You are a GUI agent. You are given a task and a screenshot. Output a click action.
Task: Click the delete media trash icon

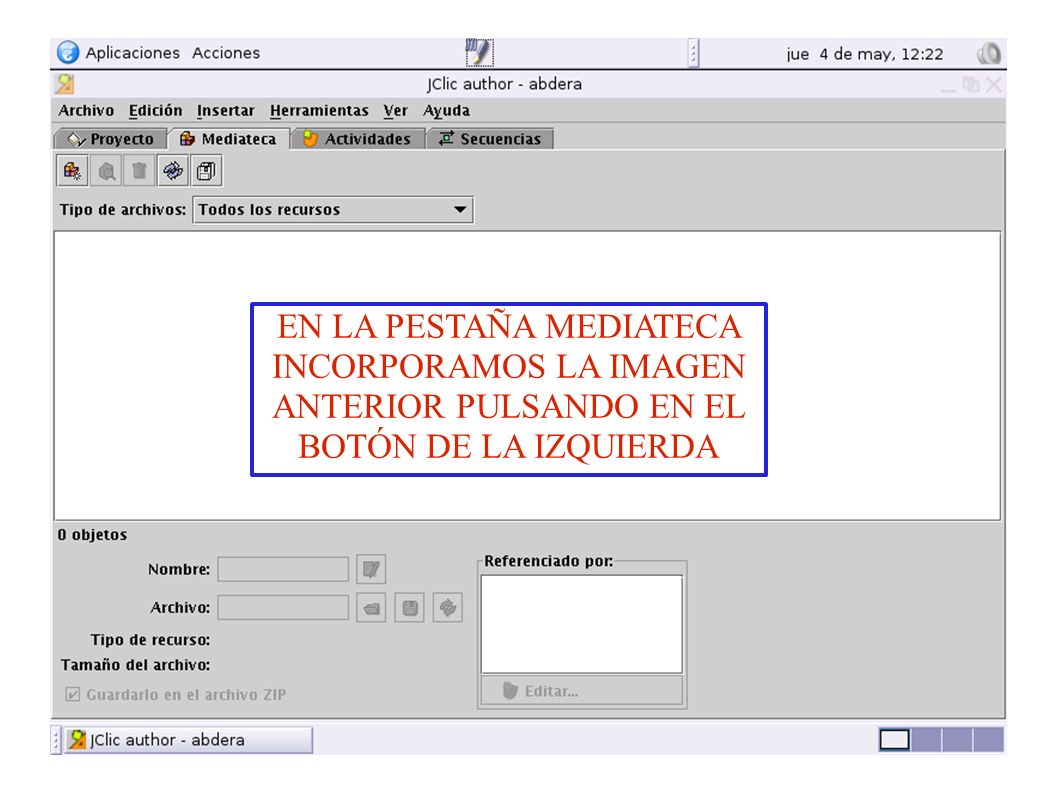coord(139,171)
